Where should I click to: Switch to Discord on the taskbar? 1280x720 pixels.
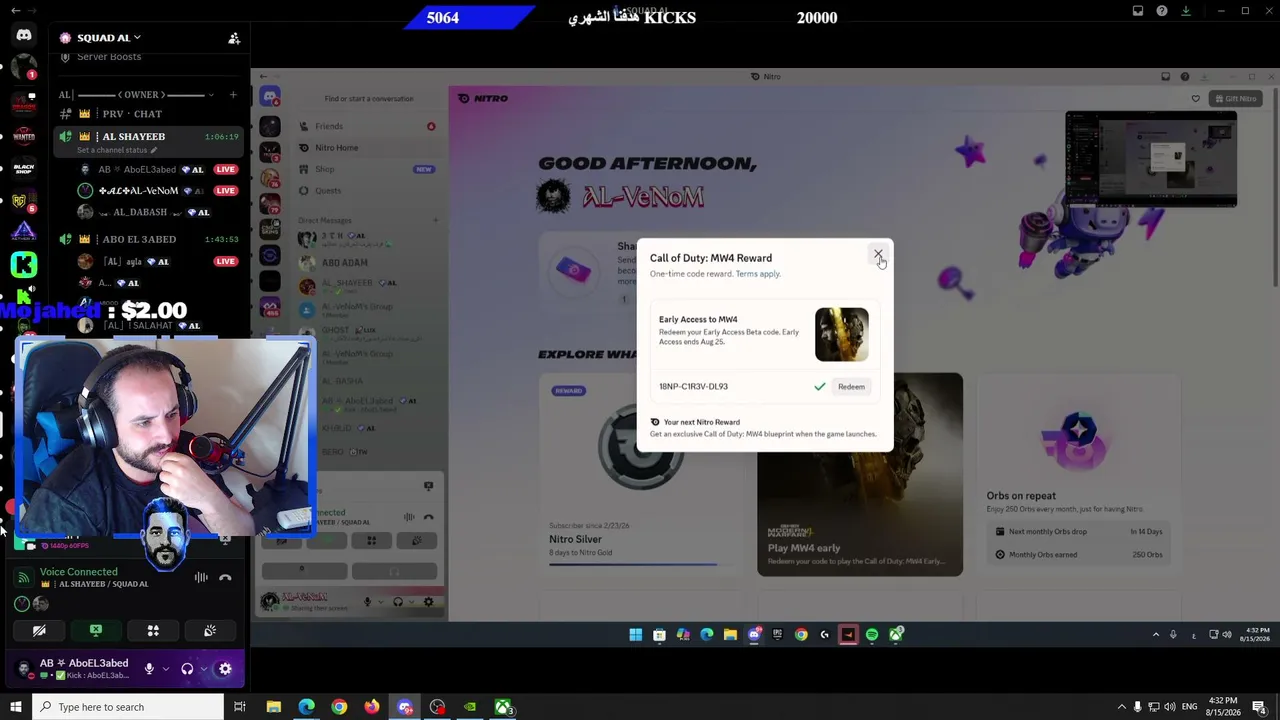405,707
